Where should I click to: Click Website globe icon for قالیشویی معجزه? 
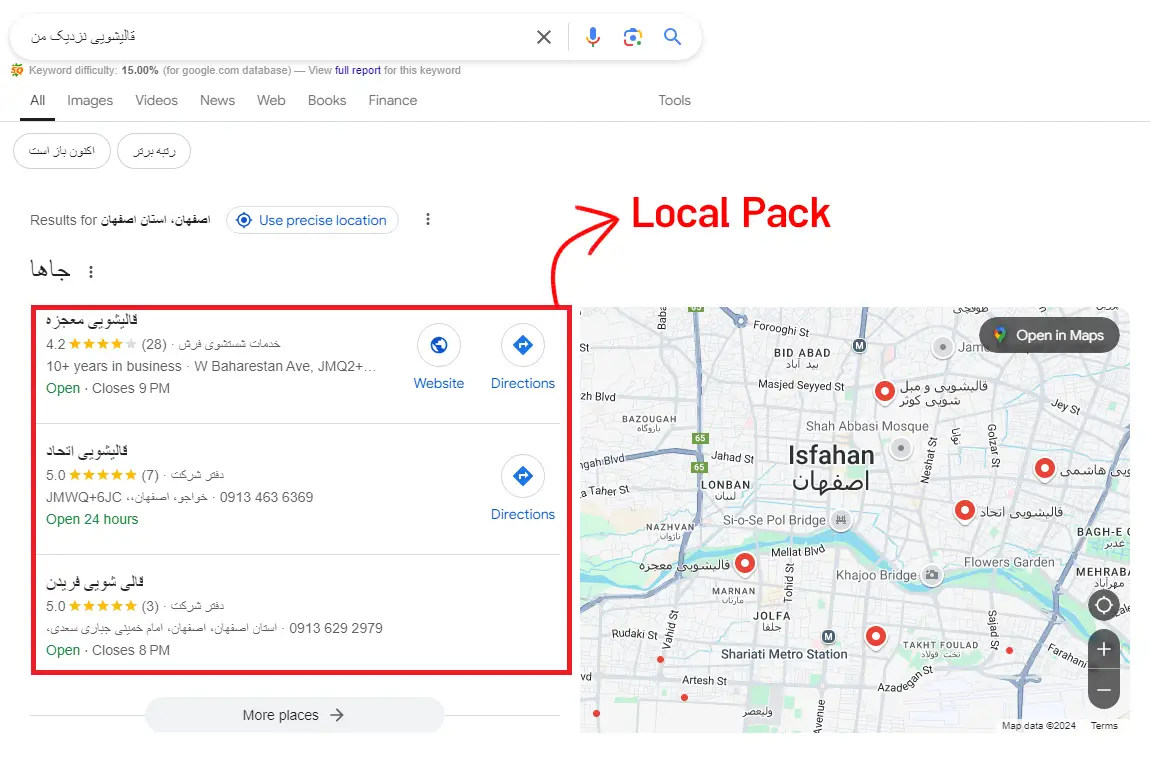pyautogui.click(x=439, y=345)
